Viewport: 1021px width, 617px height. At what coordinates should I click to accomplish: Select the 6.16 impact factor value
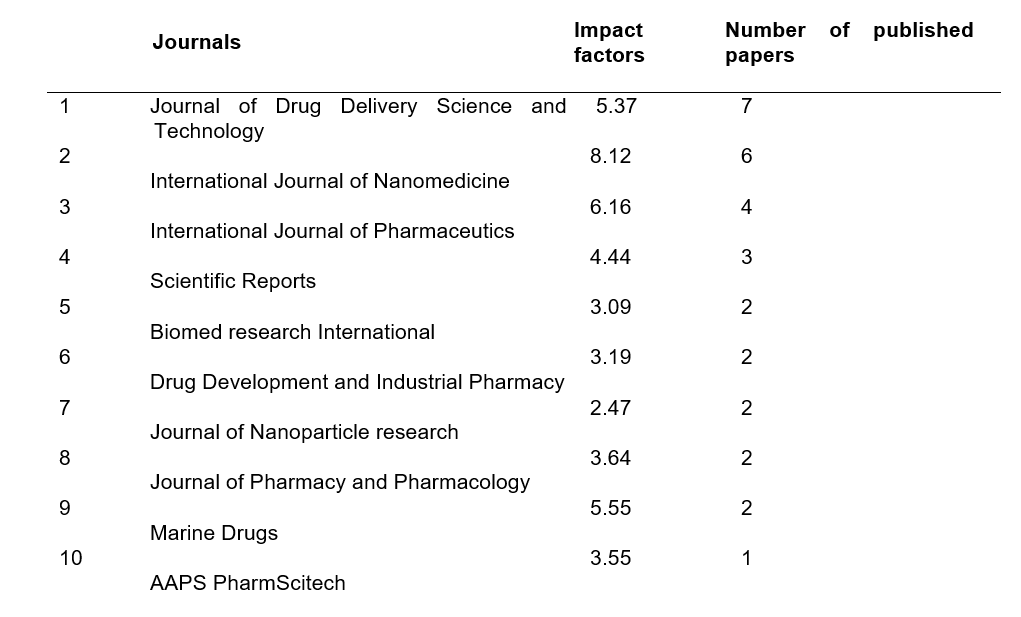click(610, 207)
